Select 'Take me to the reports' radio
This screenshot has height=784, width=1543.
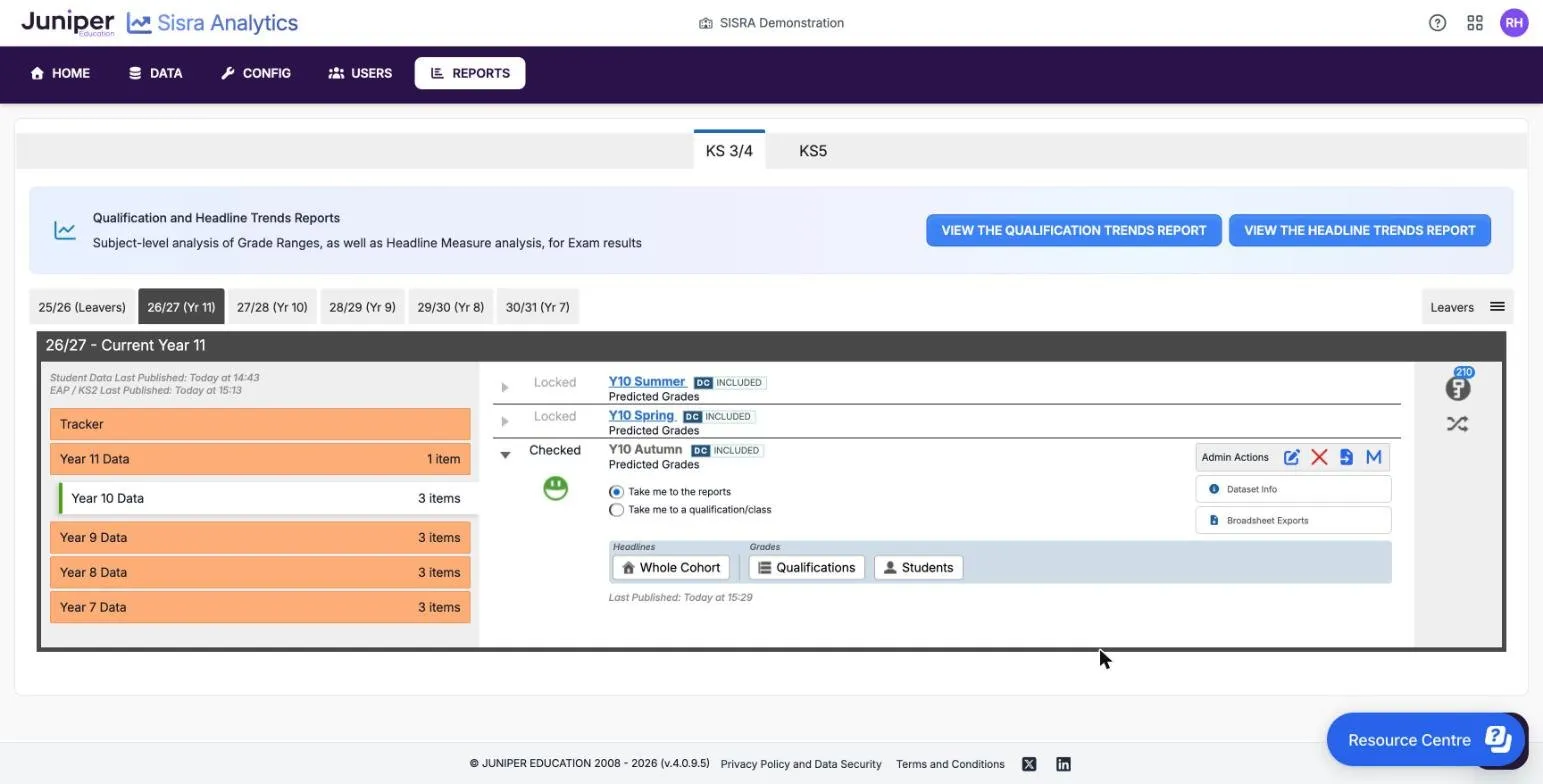616,492
